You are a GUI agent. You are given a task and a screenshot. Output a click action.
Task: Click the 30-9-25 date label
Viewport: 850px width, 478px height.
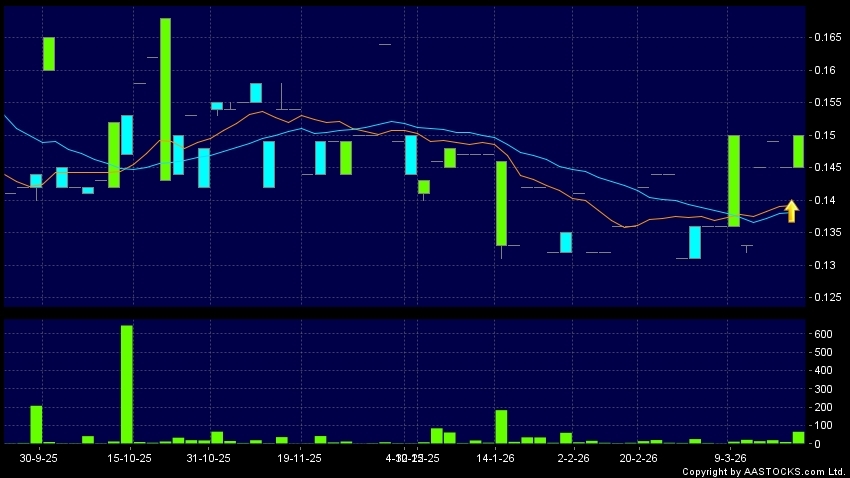tap(40, 458)
